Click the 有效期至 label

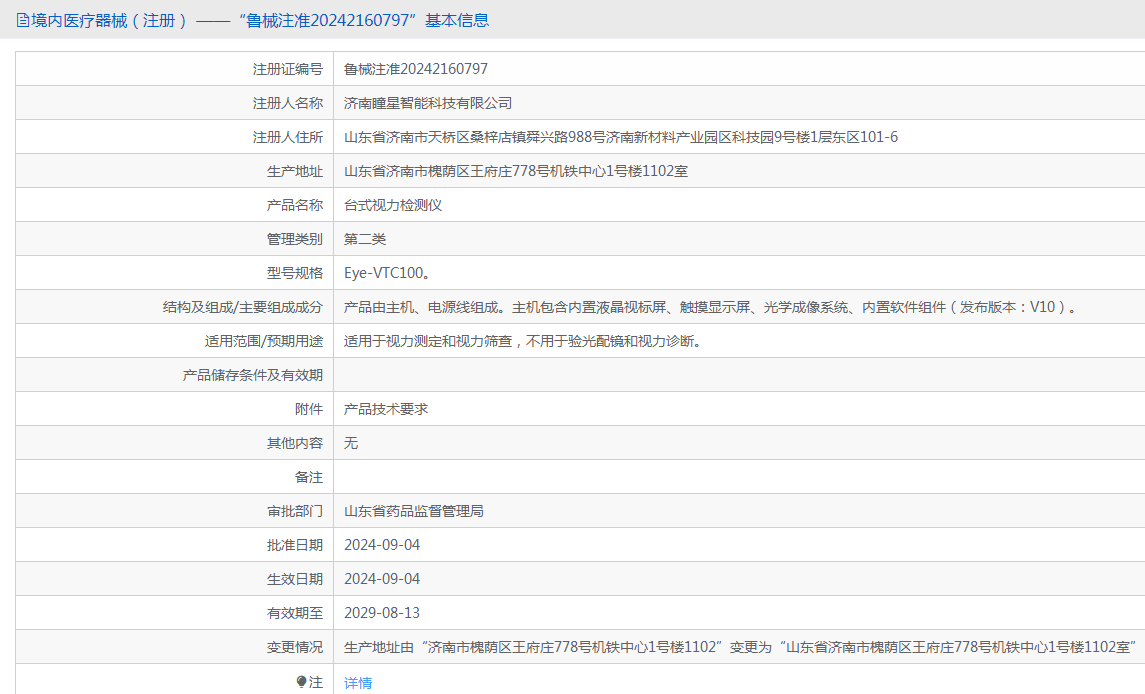pyautogui.click(x=295, y=613)
